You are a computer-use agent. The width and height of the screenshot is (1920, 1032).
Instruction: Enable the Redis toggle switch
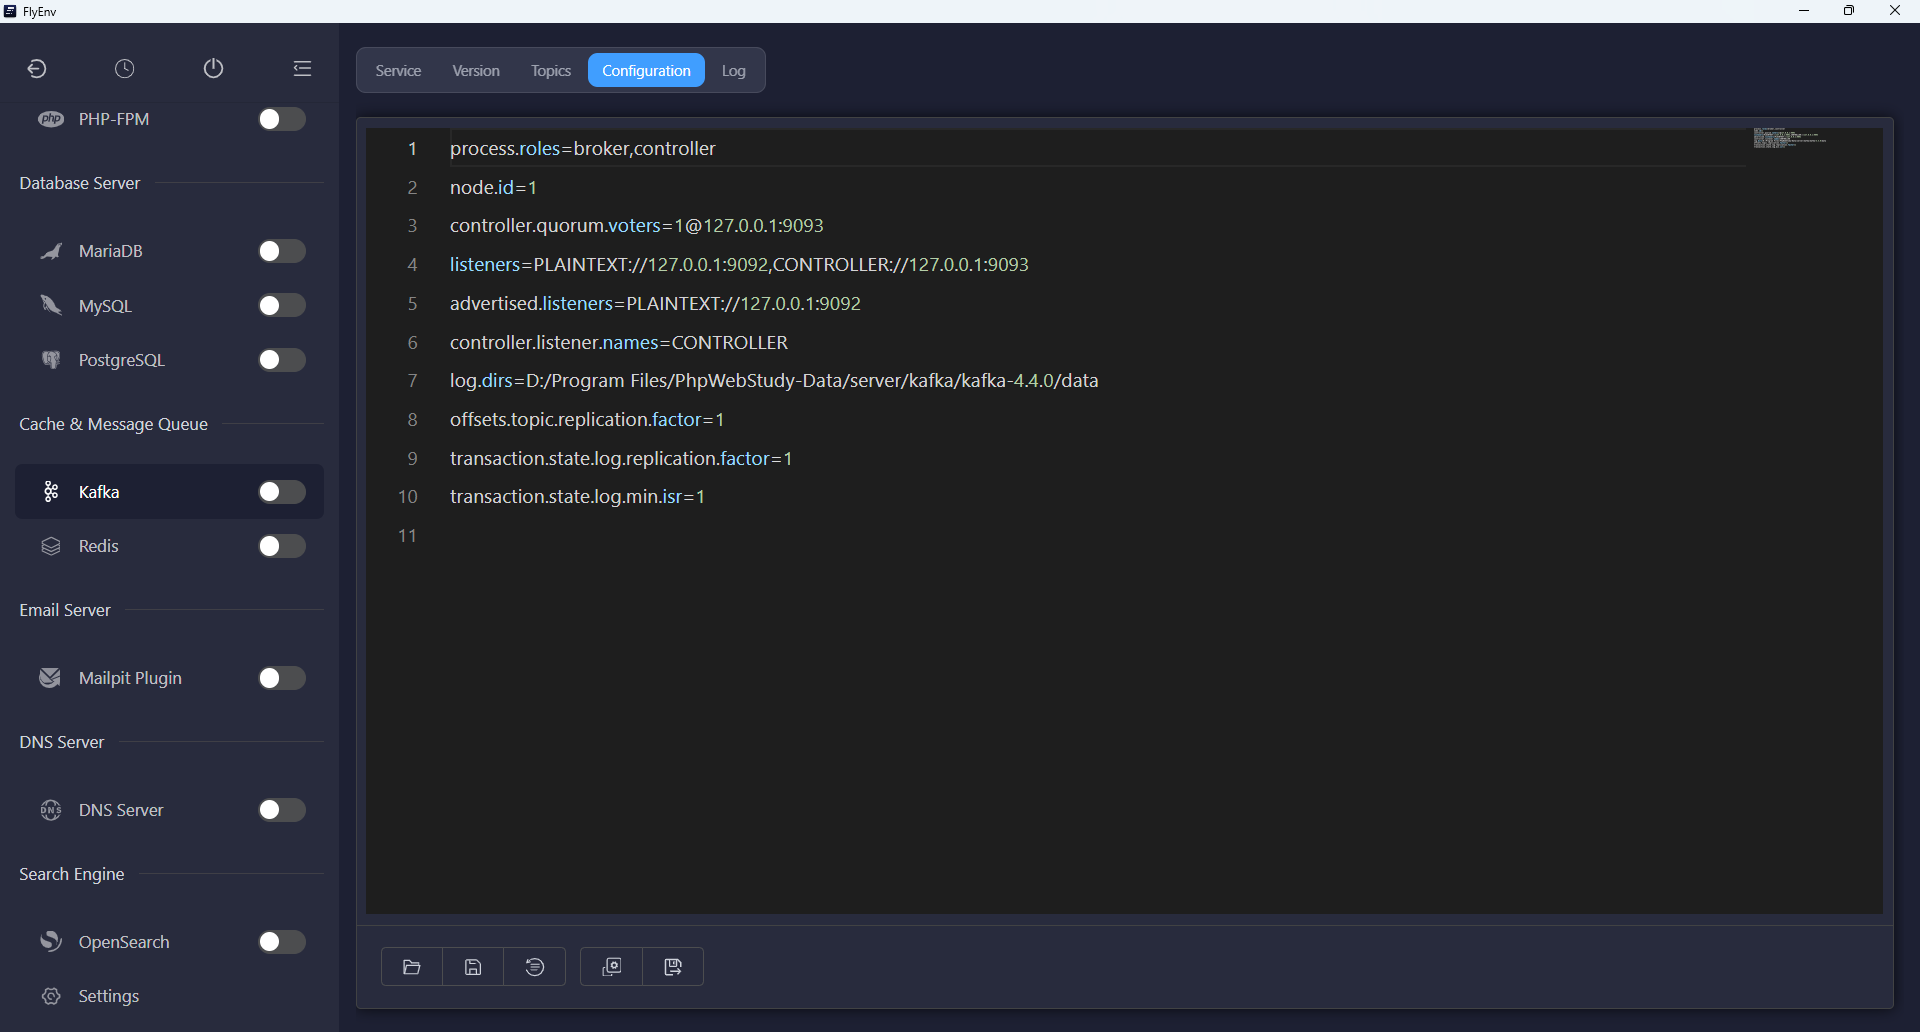[282, 546]
